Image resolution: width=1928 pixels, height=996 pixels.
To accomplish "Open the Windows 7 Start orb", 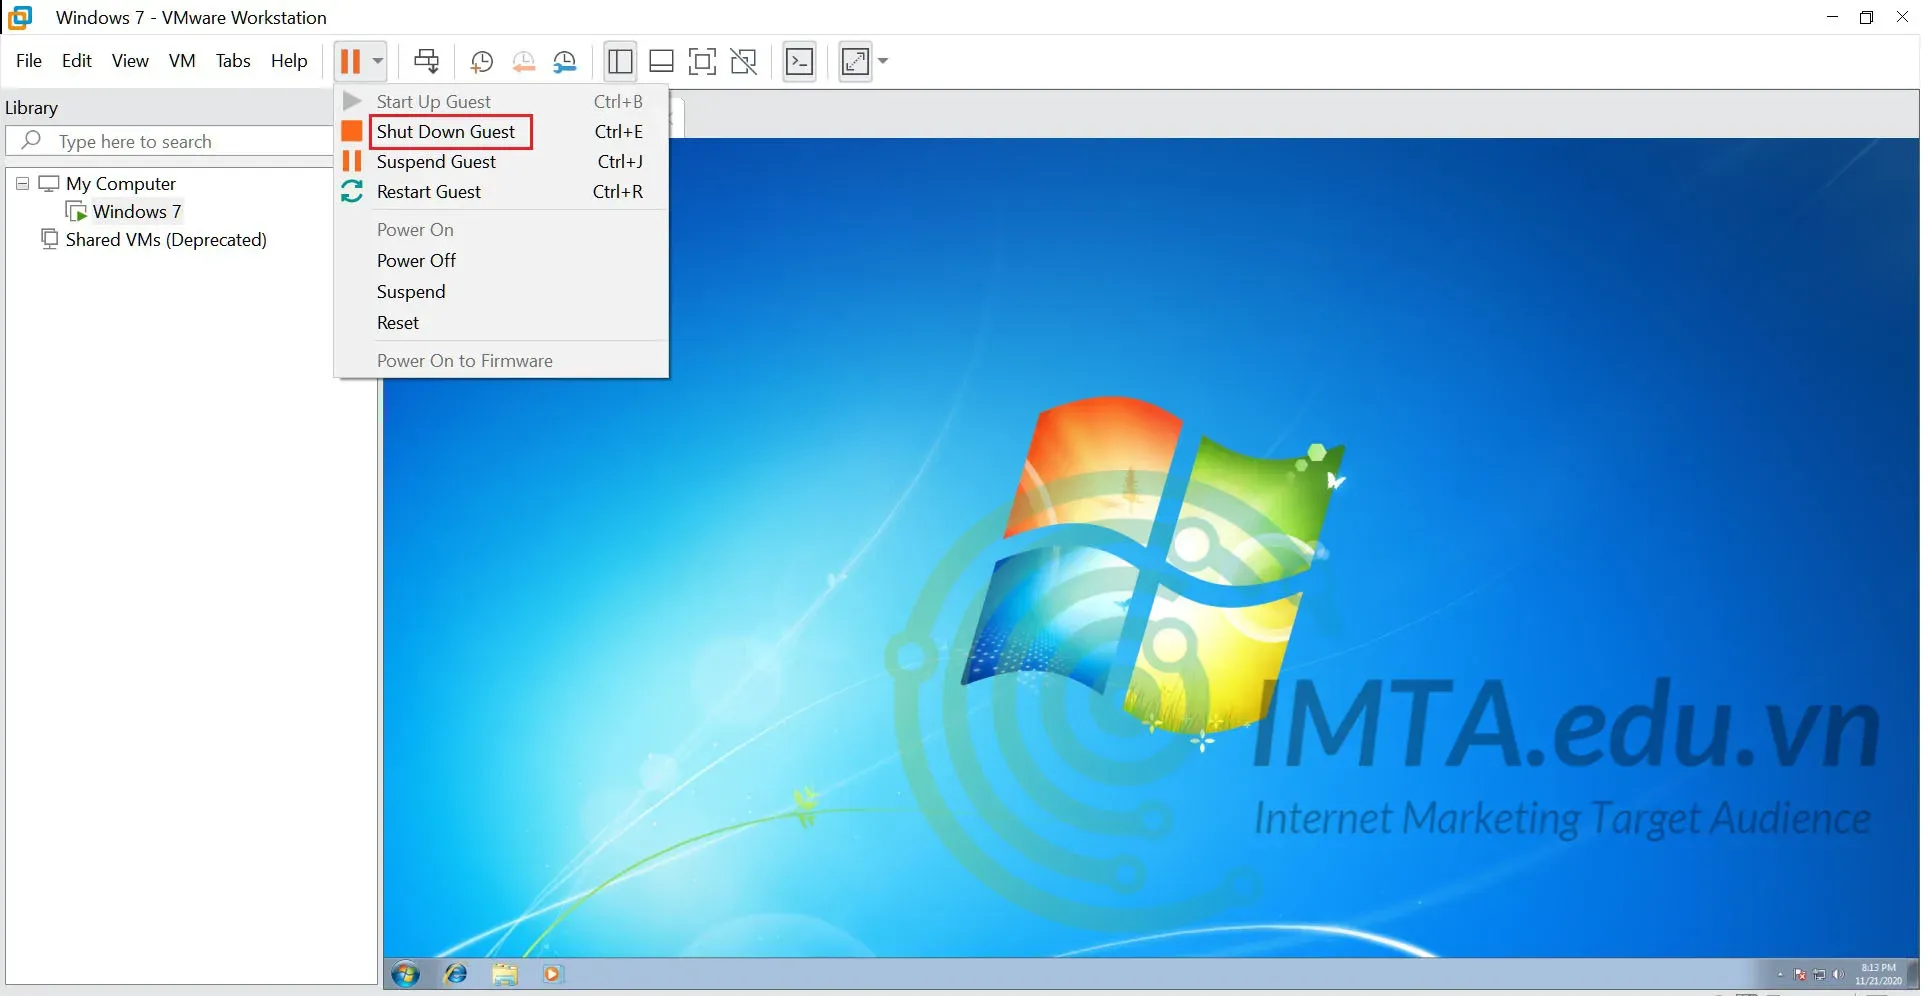I will pyautogui.click(x=405, y=973).
